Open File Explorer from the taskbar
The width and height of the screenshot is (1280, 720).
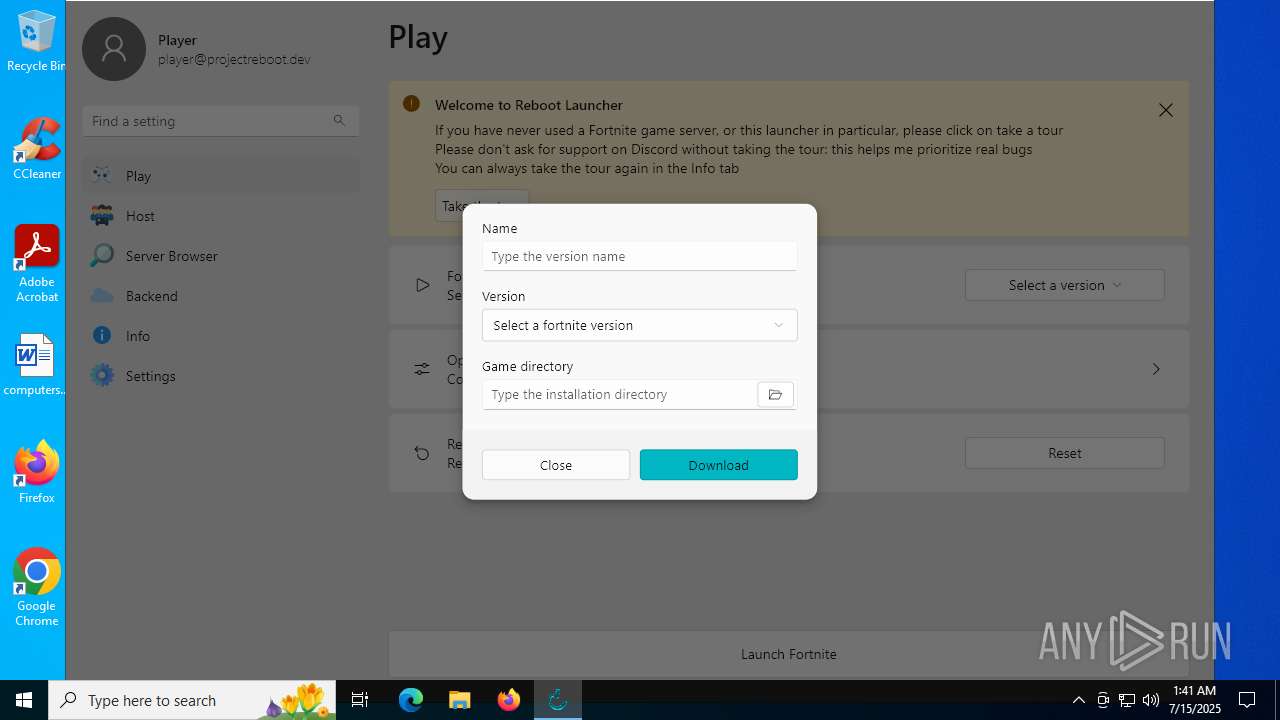click(x=459, y=700)
